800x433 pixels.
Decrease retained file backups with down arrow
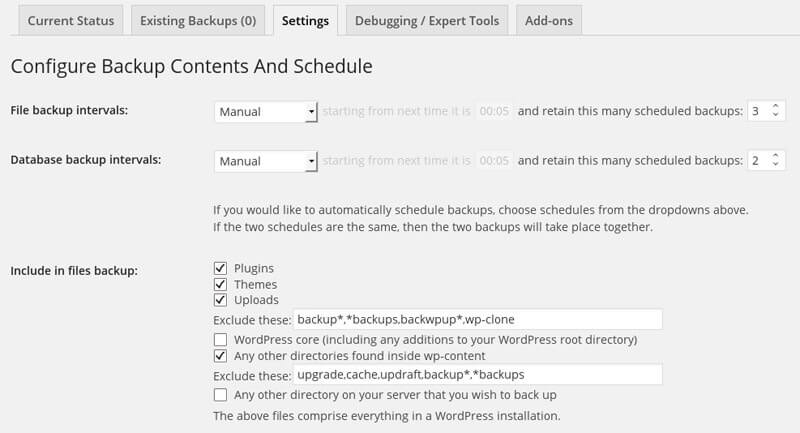[x=776, y=115]
